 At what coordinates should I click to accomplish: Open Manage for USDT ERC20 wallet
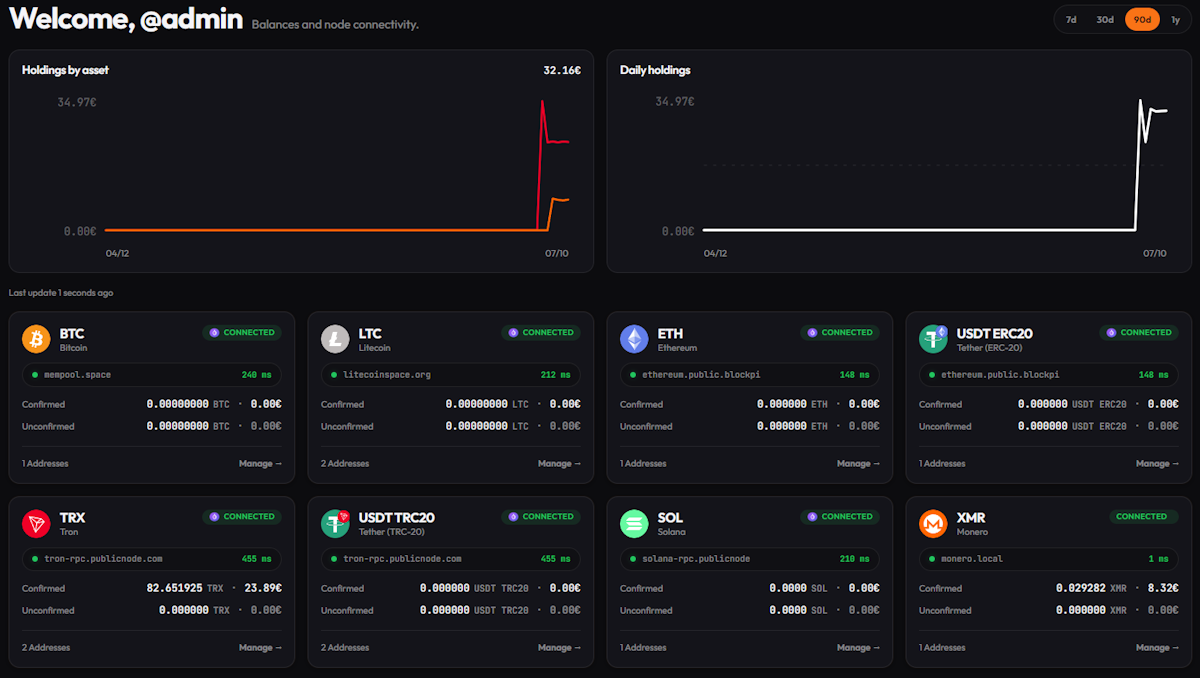coord(1157,463)
